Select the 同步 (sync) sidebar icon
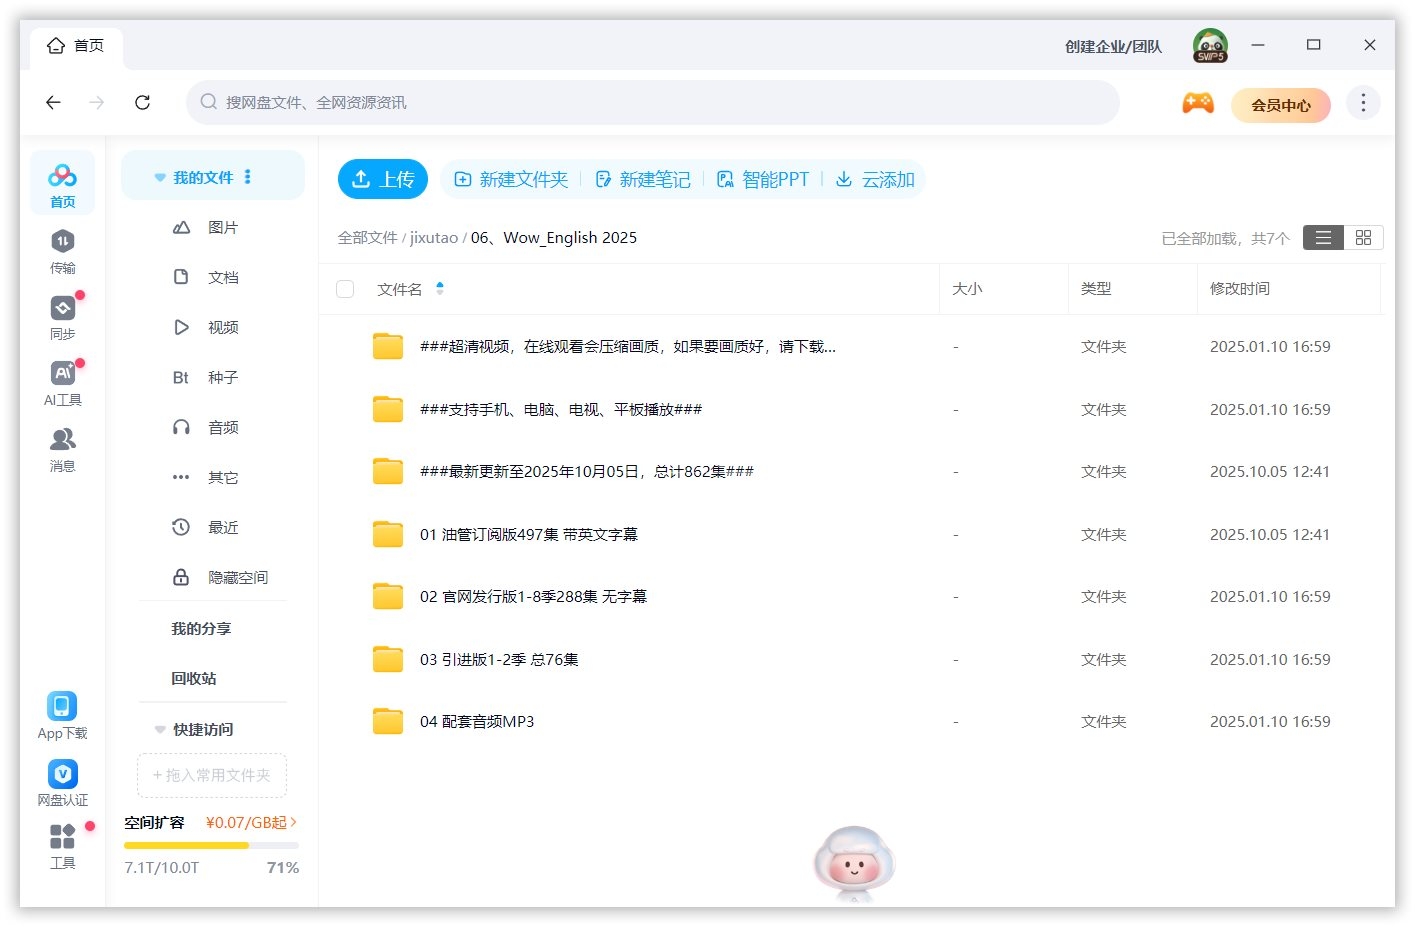The image size is (1415, 927). point(62,309)
